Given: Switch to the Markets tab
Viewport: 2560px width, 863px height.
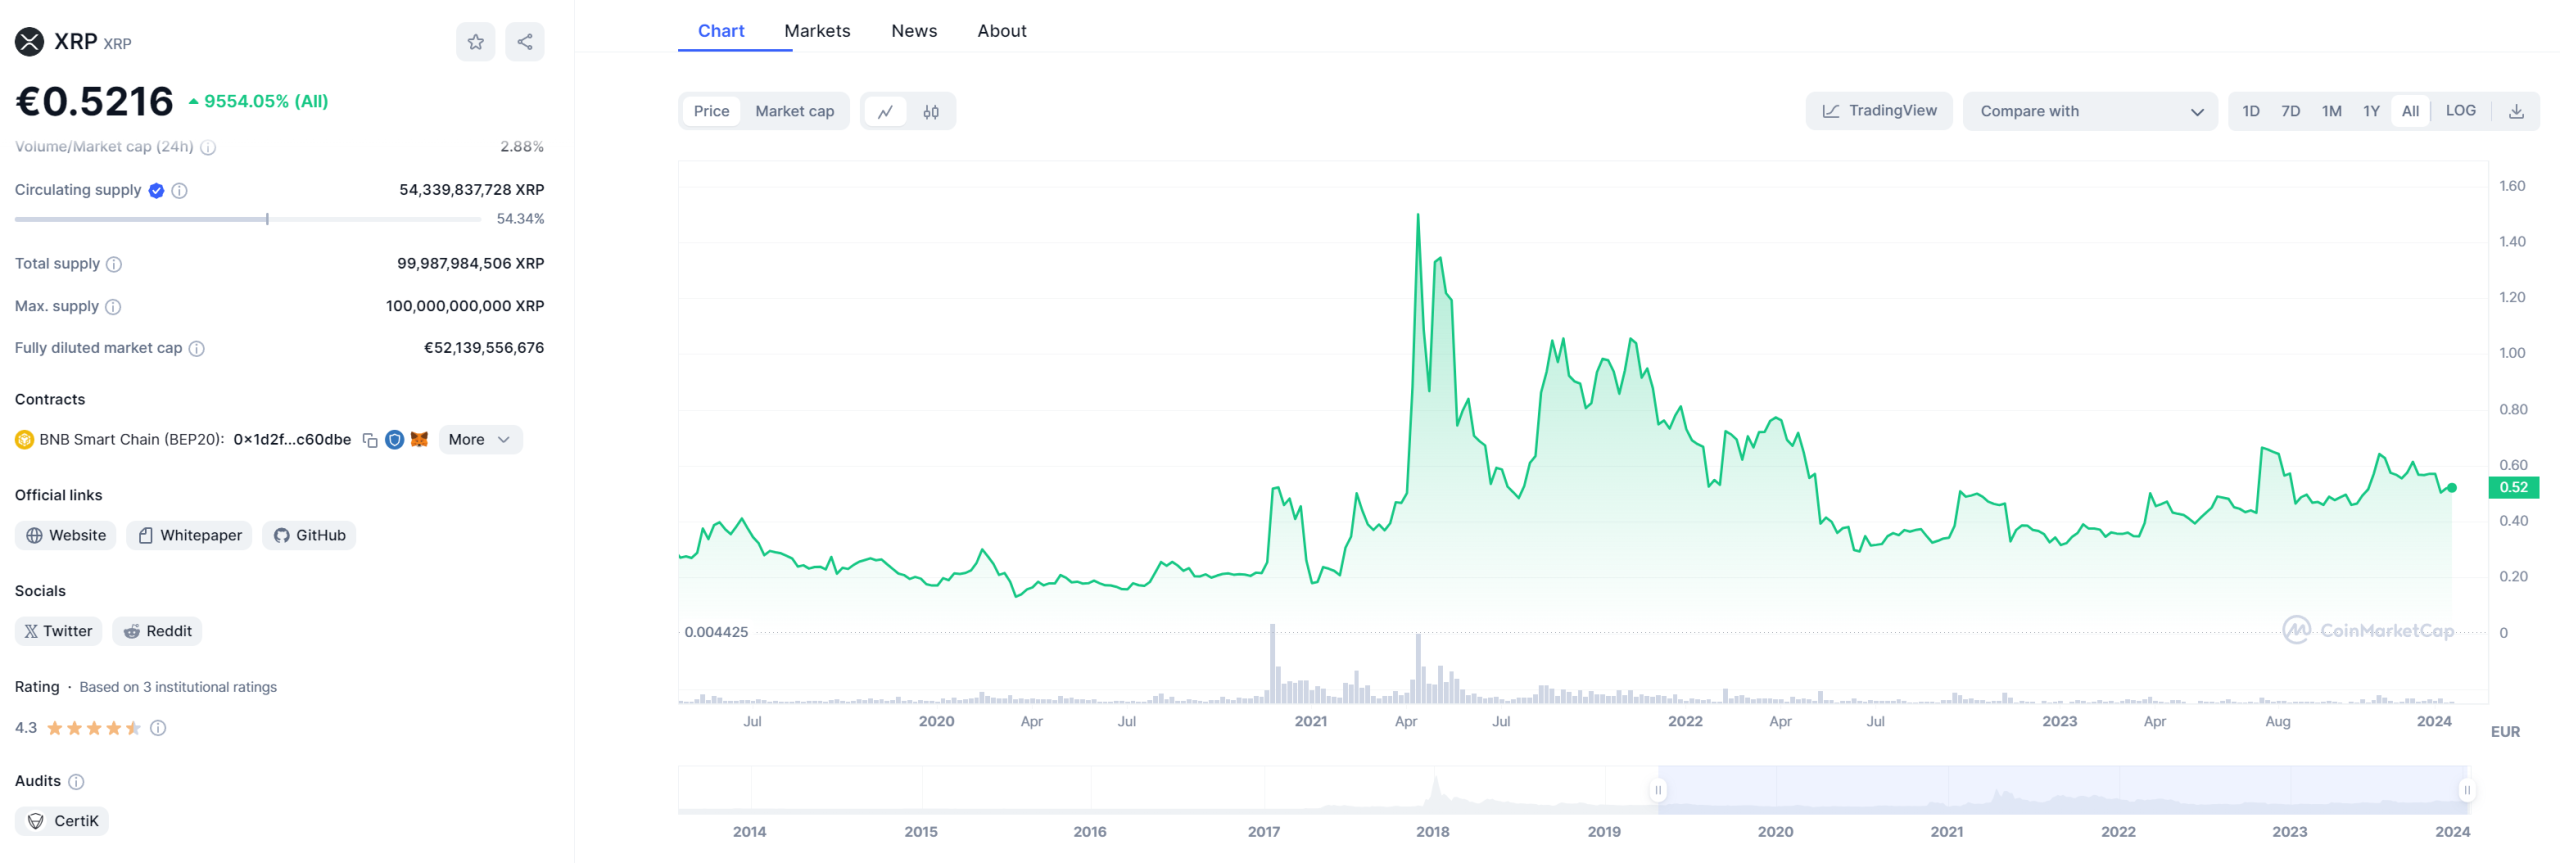Looking at the screenshot, I should pos(817,31).
